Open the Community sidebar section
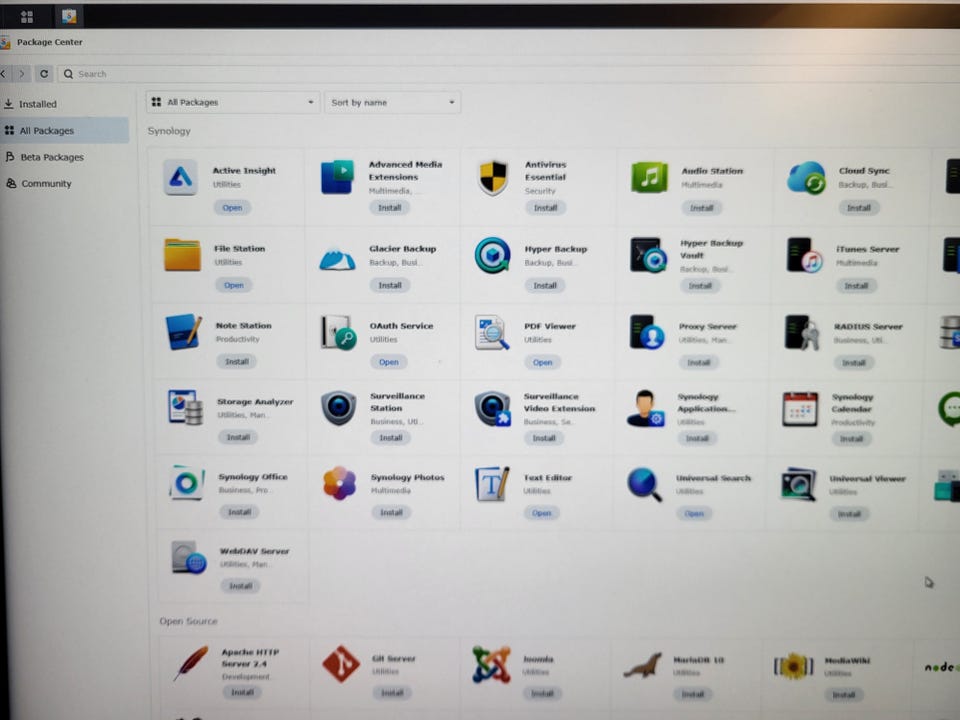 pyautogui.click(x=46, y=184)
